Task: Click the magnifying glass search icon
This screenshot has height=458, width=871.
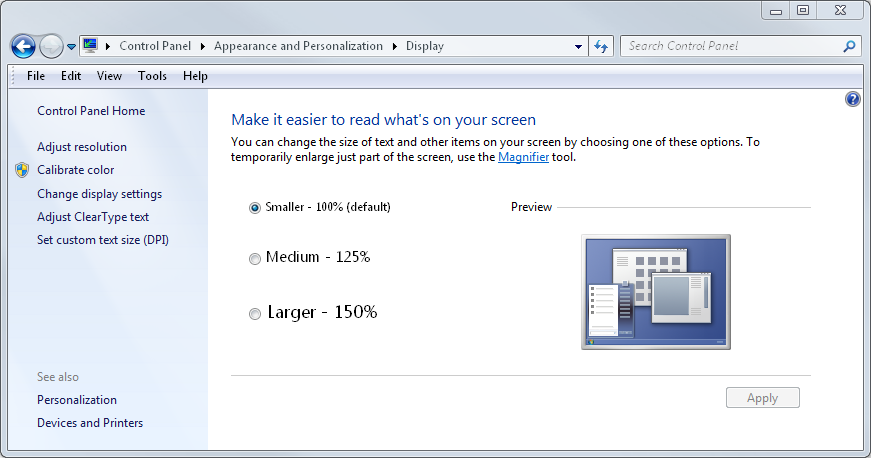Action: point(849,47)
